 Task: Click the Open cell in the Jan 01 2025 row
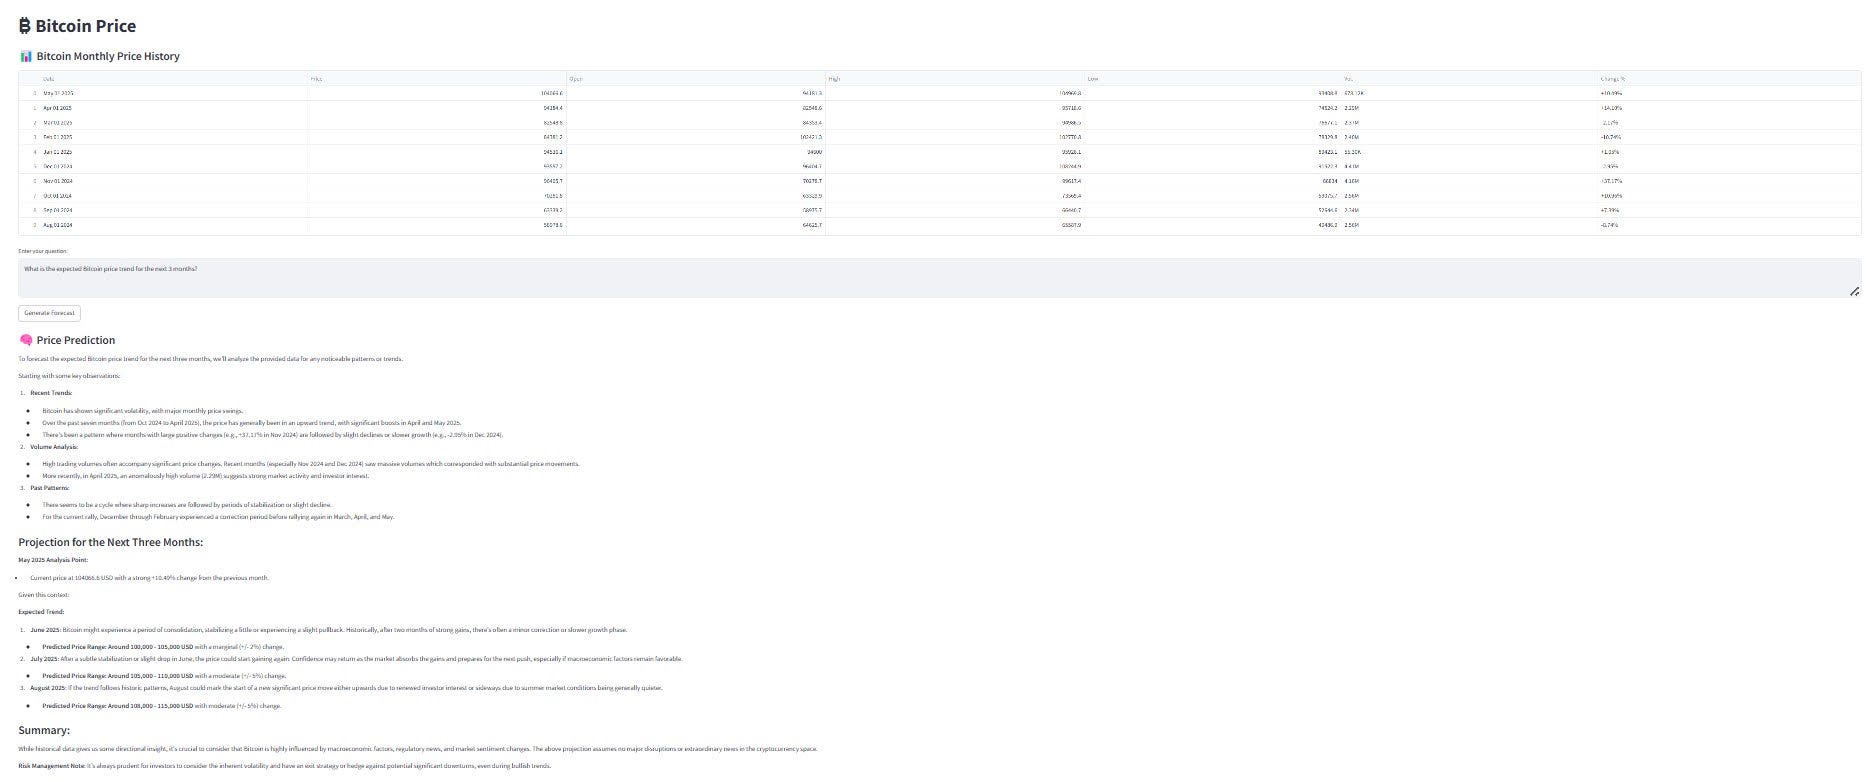[695, 152]
